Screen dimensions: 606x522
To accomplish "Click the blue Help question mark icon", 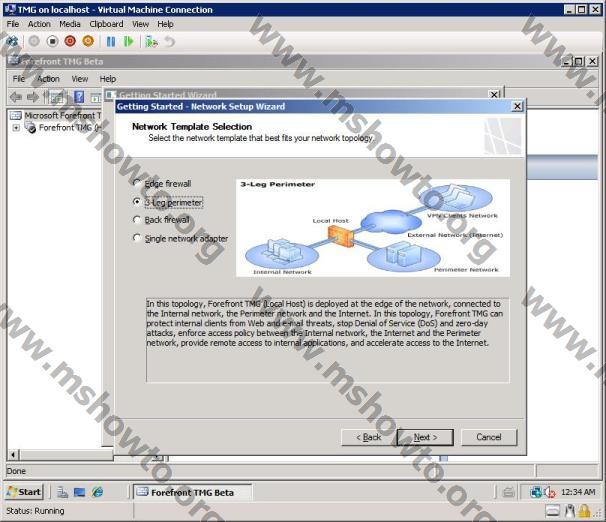I will point(79,97).
